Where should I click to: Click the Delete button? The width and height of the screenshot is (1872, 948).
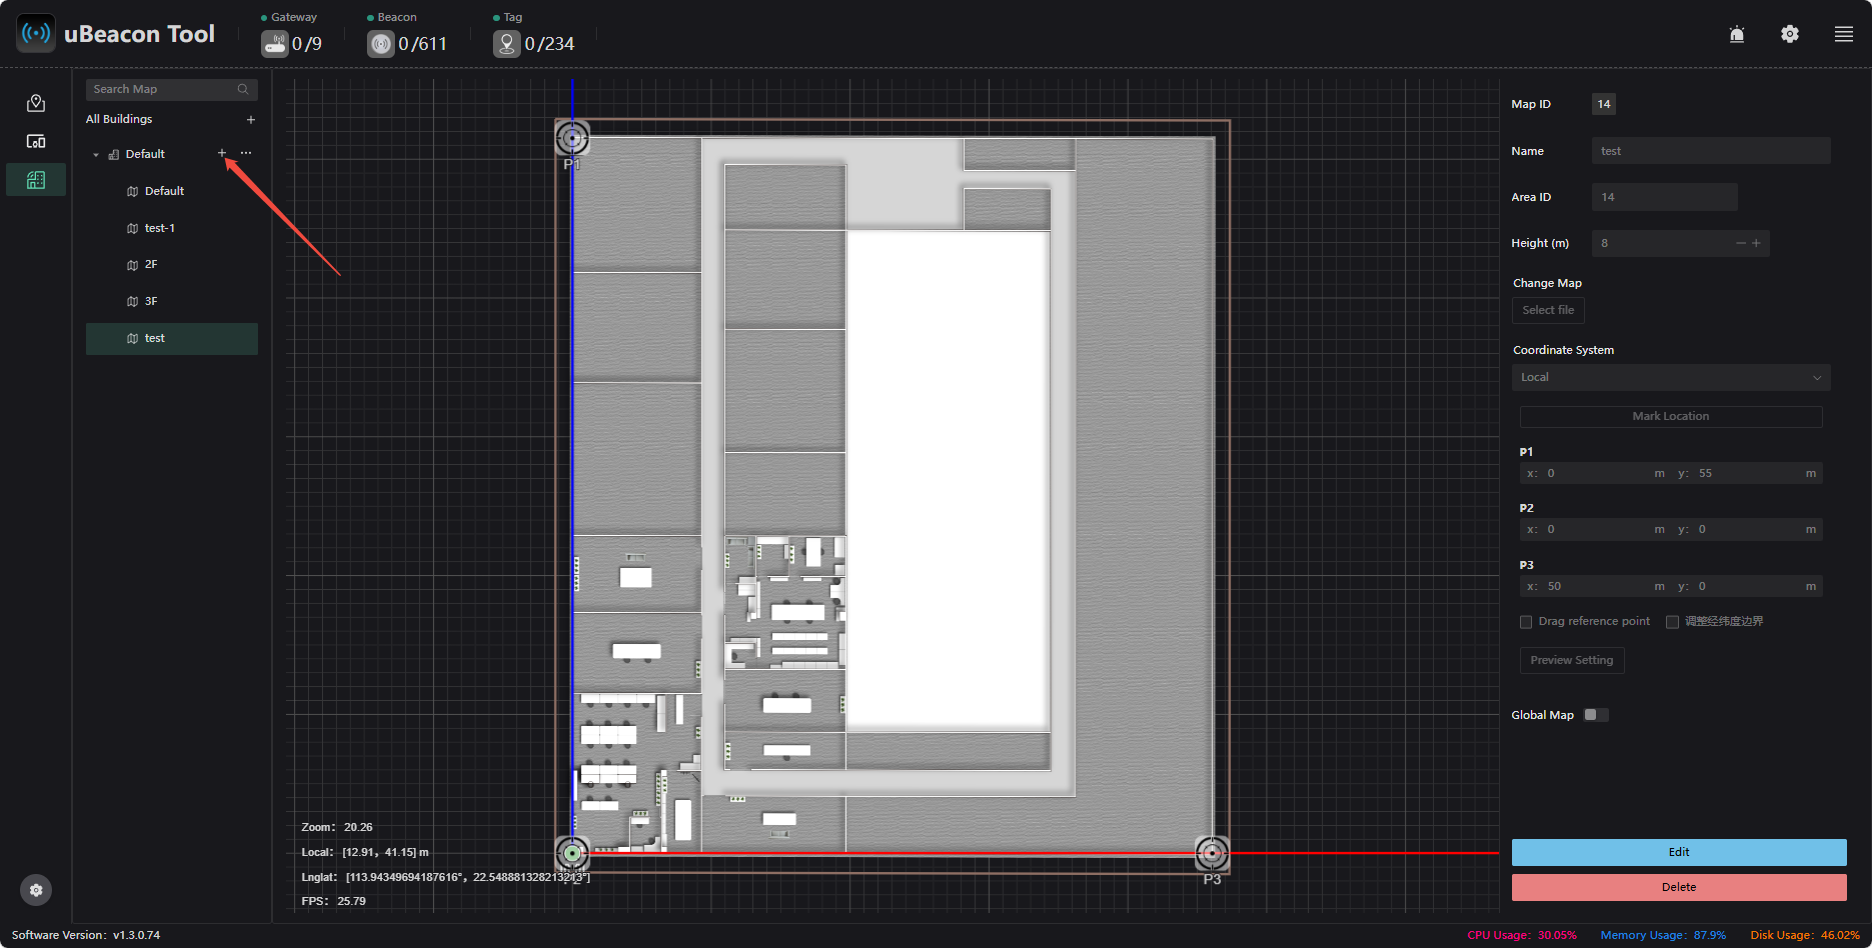coord(1679,887)
